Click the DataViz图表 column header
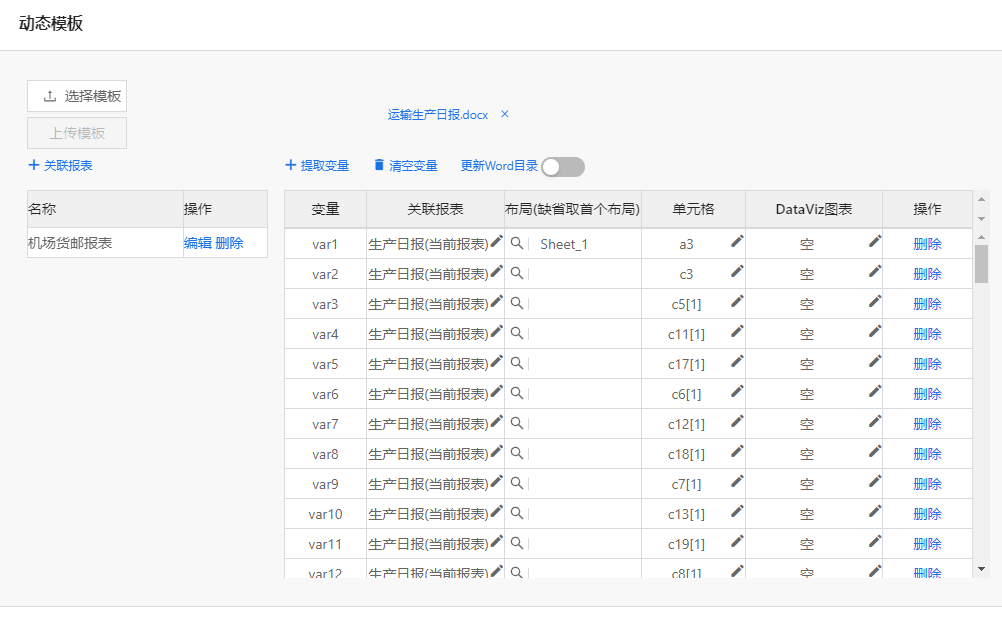 tap(813, 209)
